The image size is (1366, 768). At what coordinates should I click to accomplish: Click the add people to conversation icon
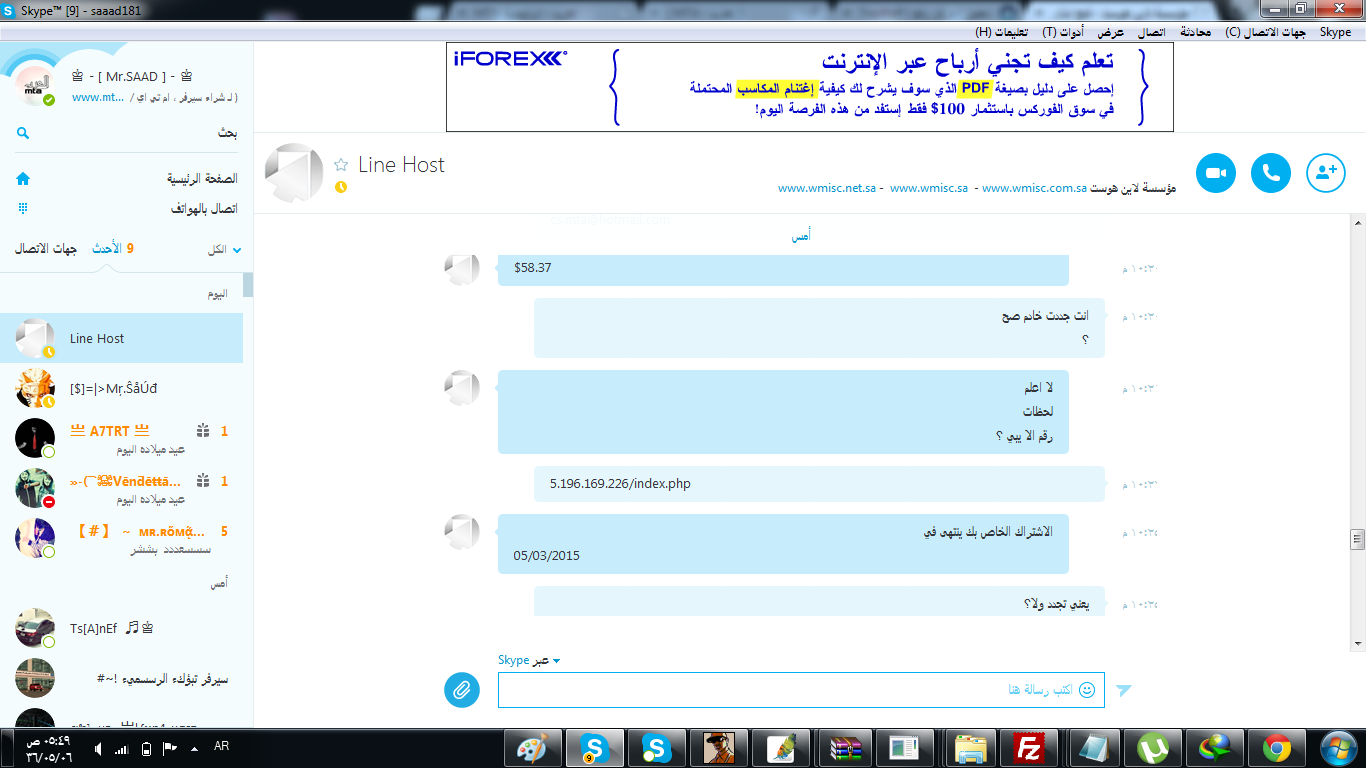tap(1326, 173)
